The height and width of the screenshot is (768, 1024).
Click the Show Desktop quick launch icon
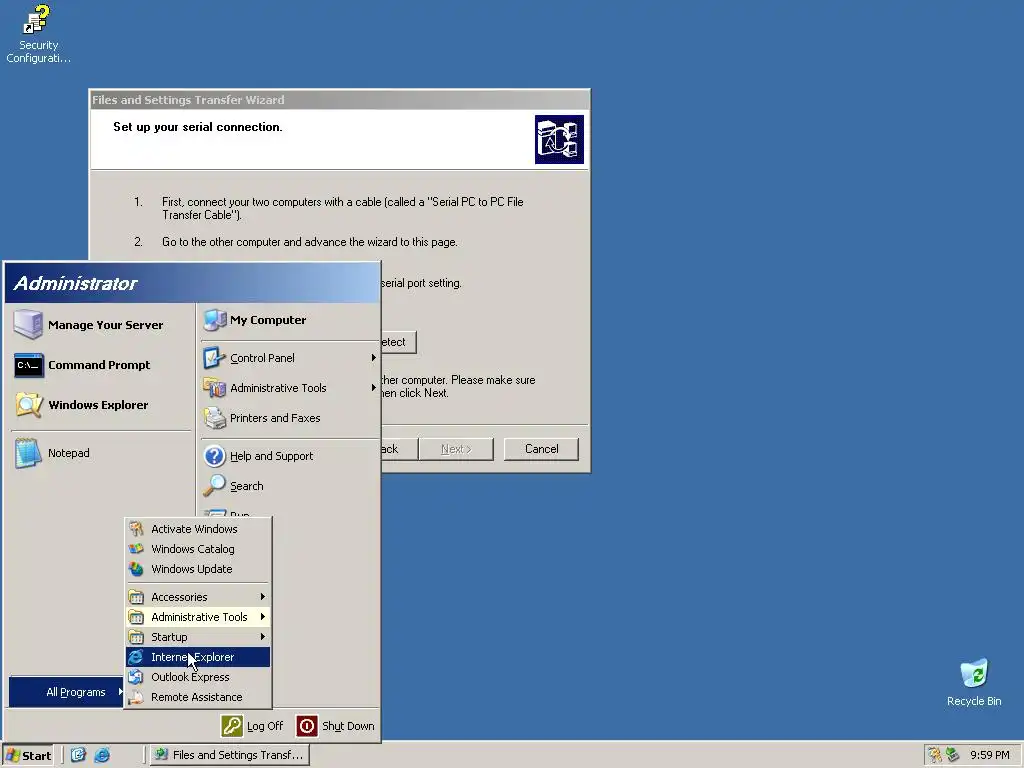[78, 755]
